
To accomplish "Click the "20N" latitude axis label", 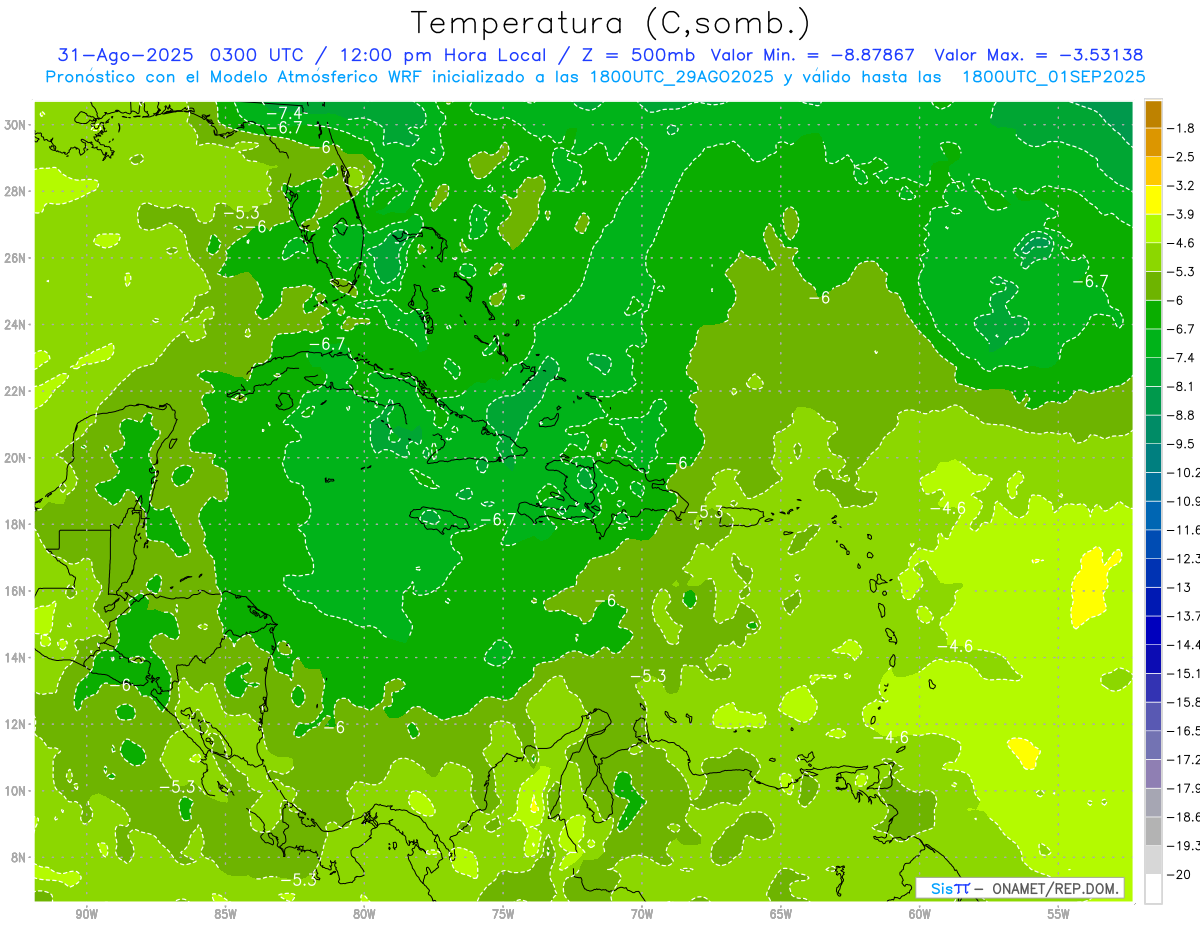I will point(15,458).
